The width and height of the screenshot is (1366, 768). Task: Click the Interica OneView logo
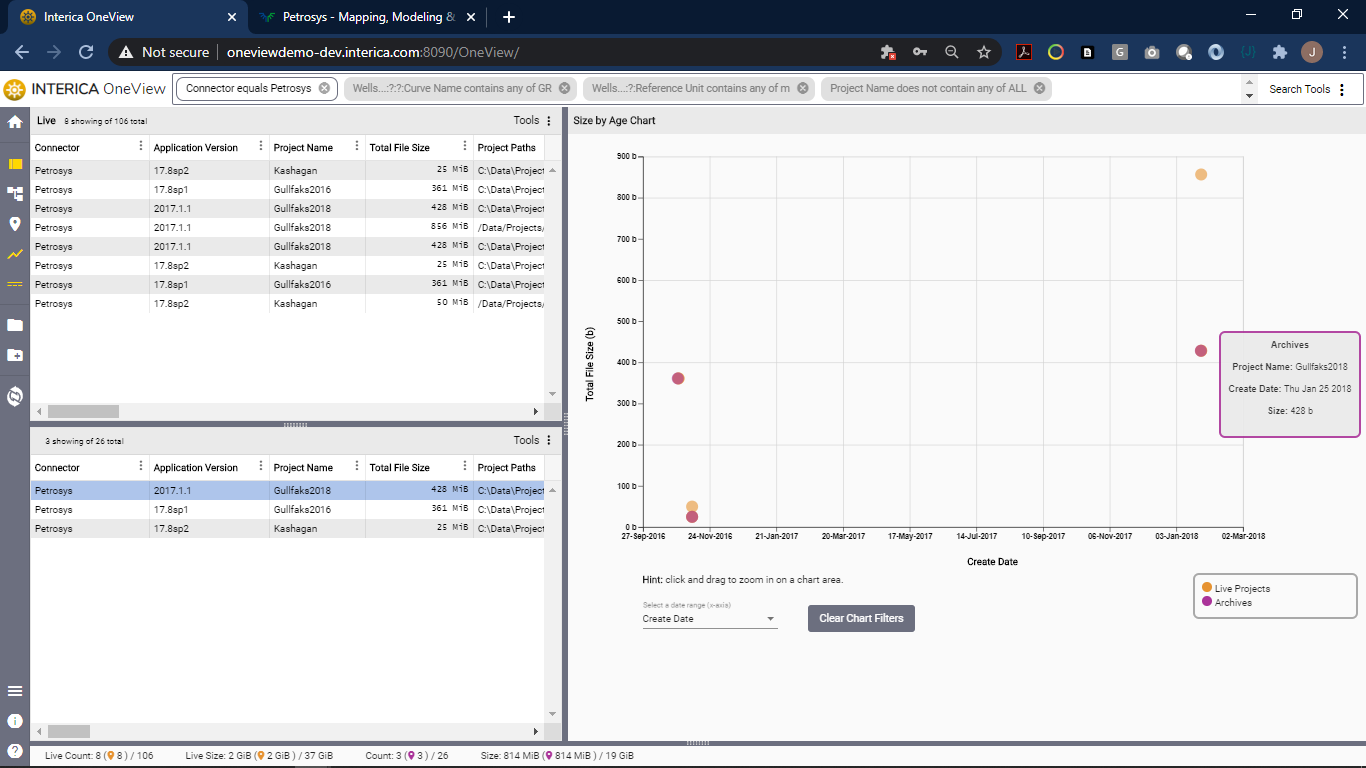85,89
